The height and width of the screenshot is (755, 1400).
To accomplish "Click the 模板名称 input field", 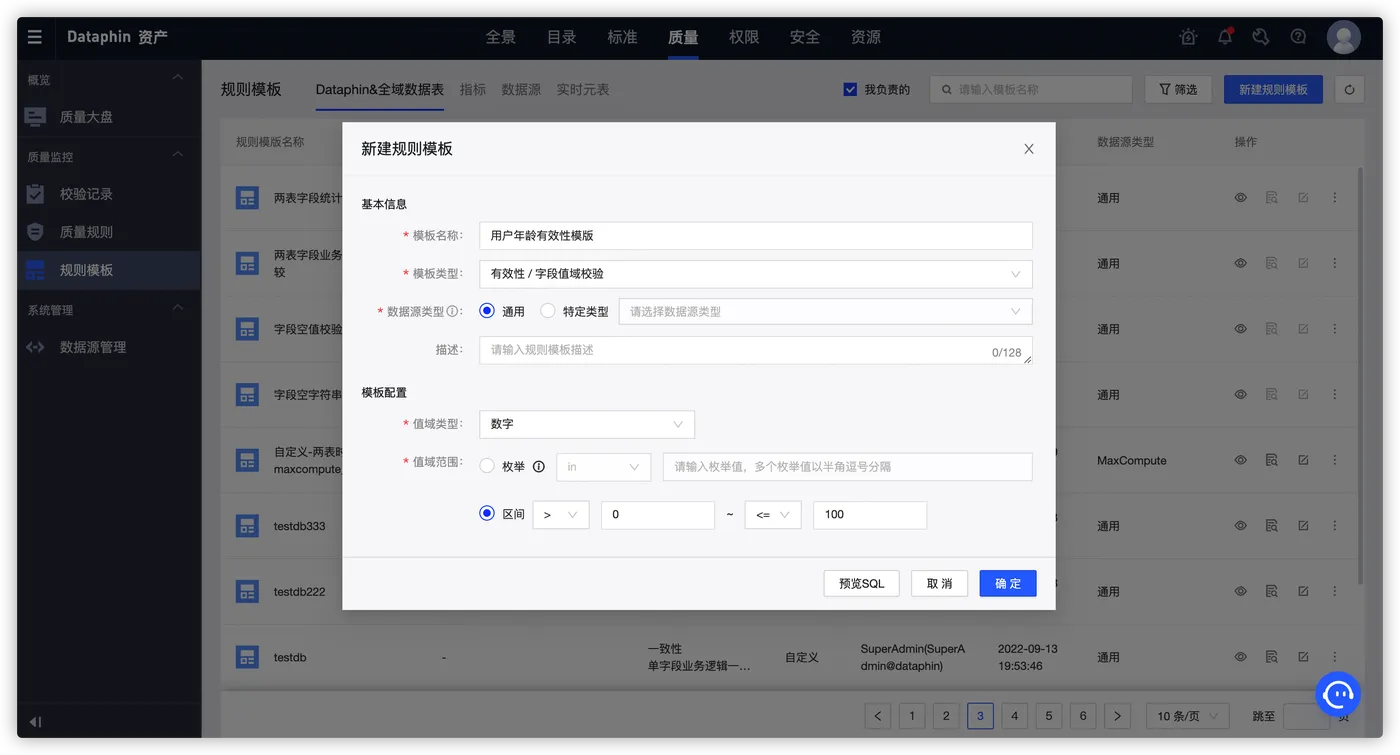I will pyautogui.click(x=756, y=236).
